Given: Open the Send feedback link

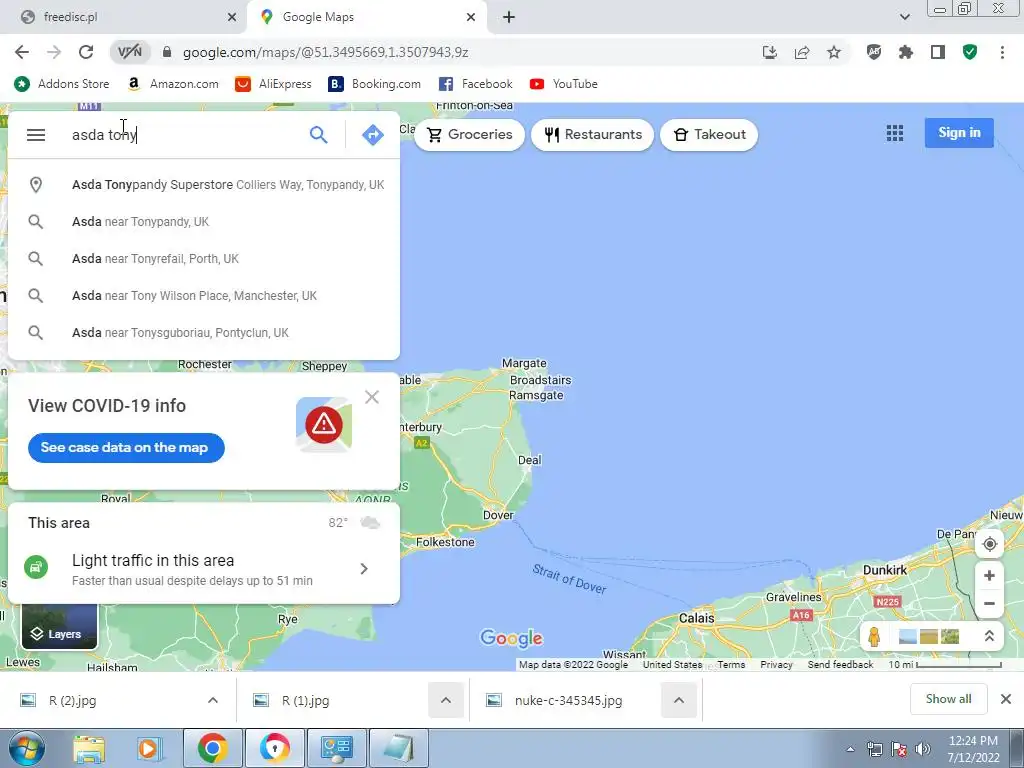Looking at the screenshot, I should tap(840, 664).
